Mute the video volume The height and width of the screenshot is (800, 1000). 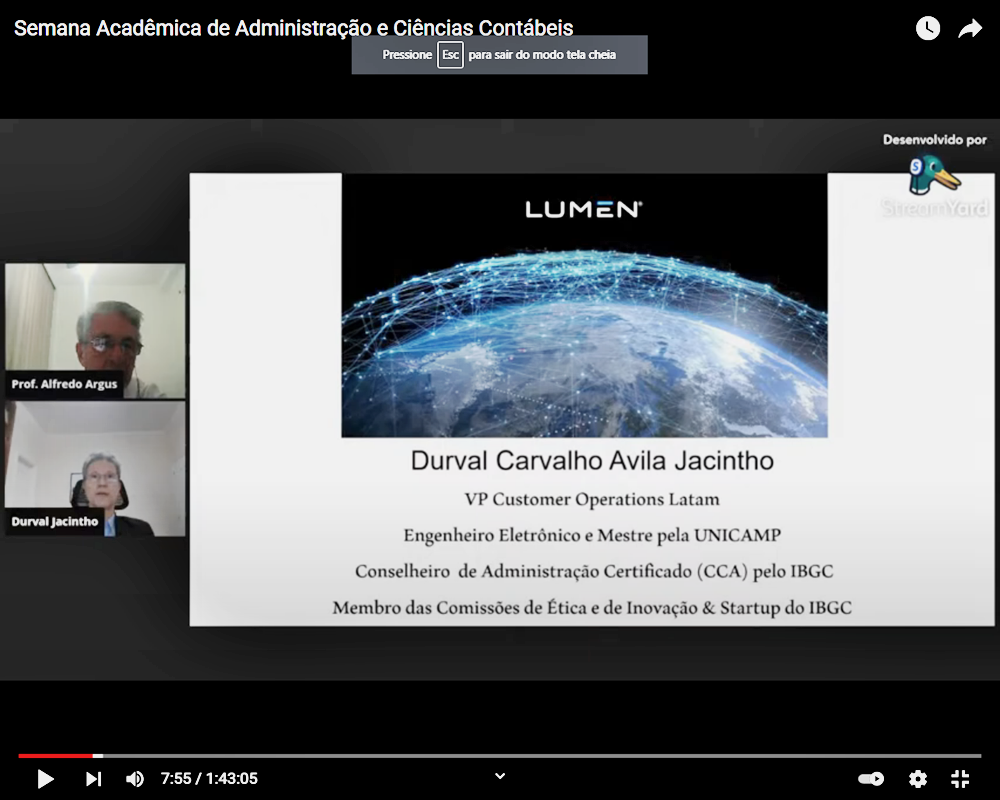pyautogui.click(x=135, y=778)
